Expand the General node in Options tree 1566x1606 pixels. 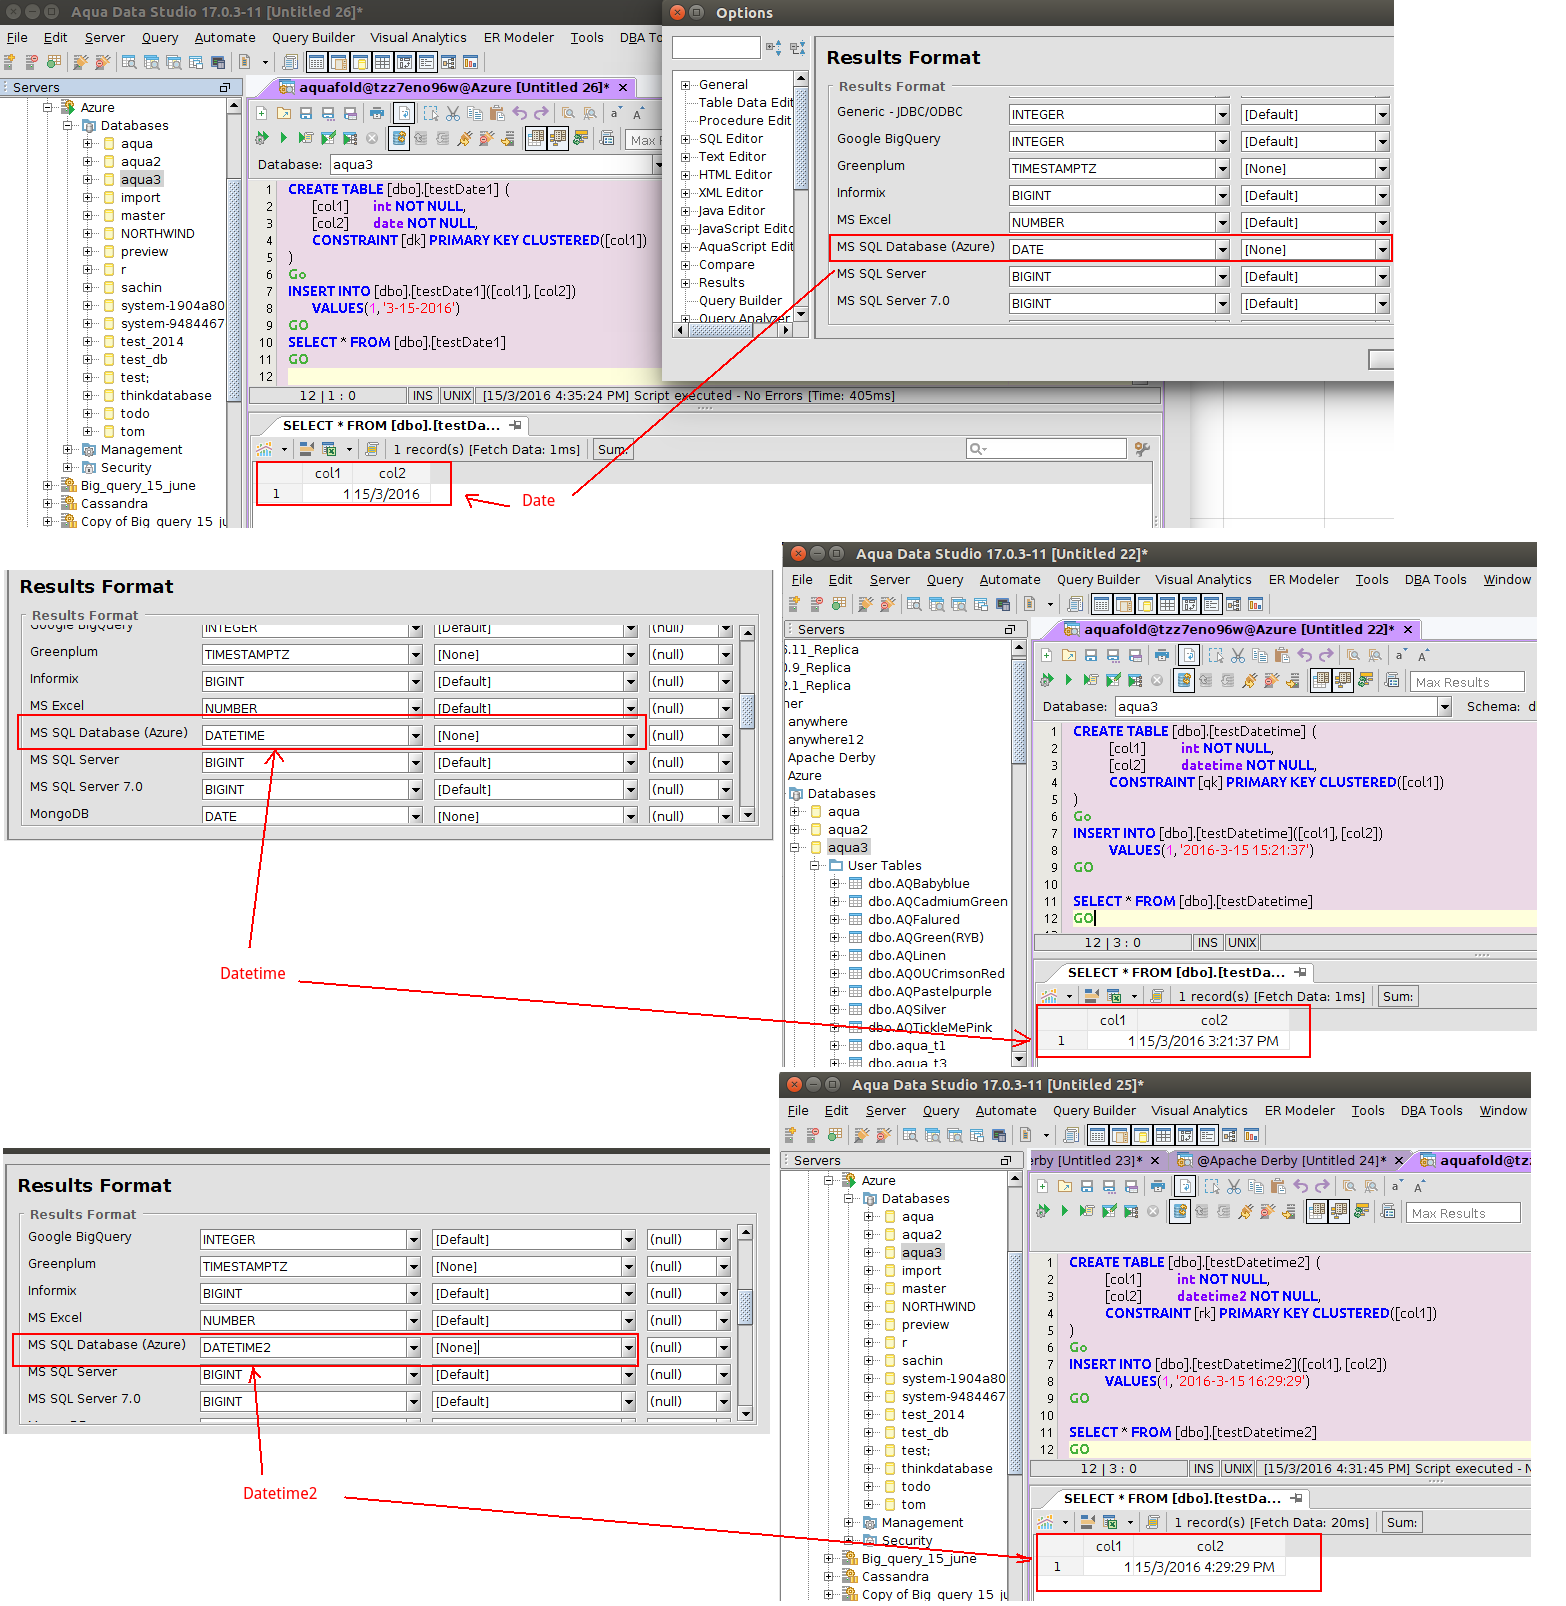pyautogui.click(x=686, y=85)
